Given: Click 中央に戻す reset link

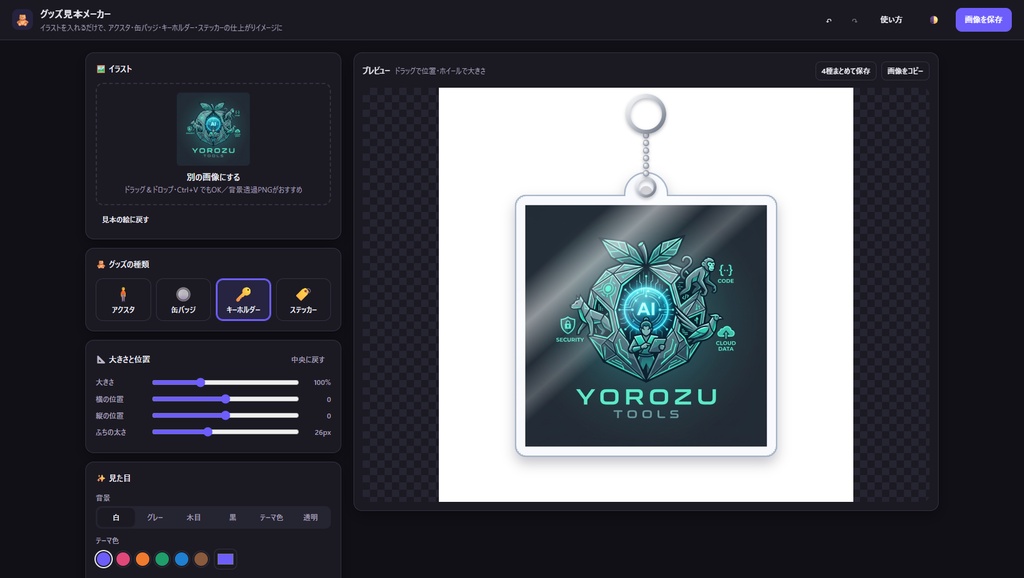Looking at the screenshot, I should 308,360.
